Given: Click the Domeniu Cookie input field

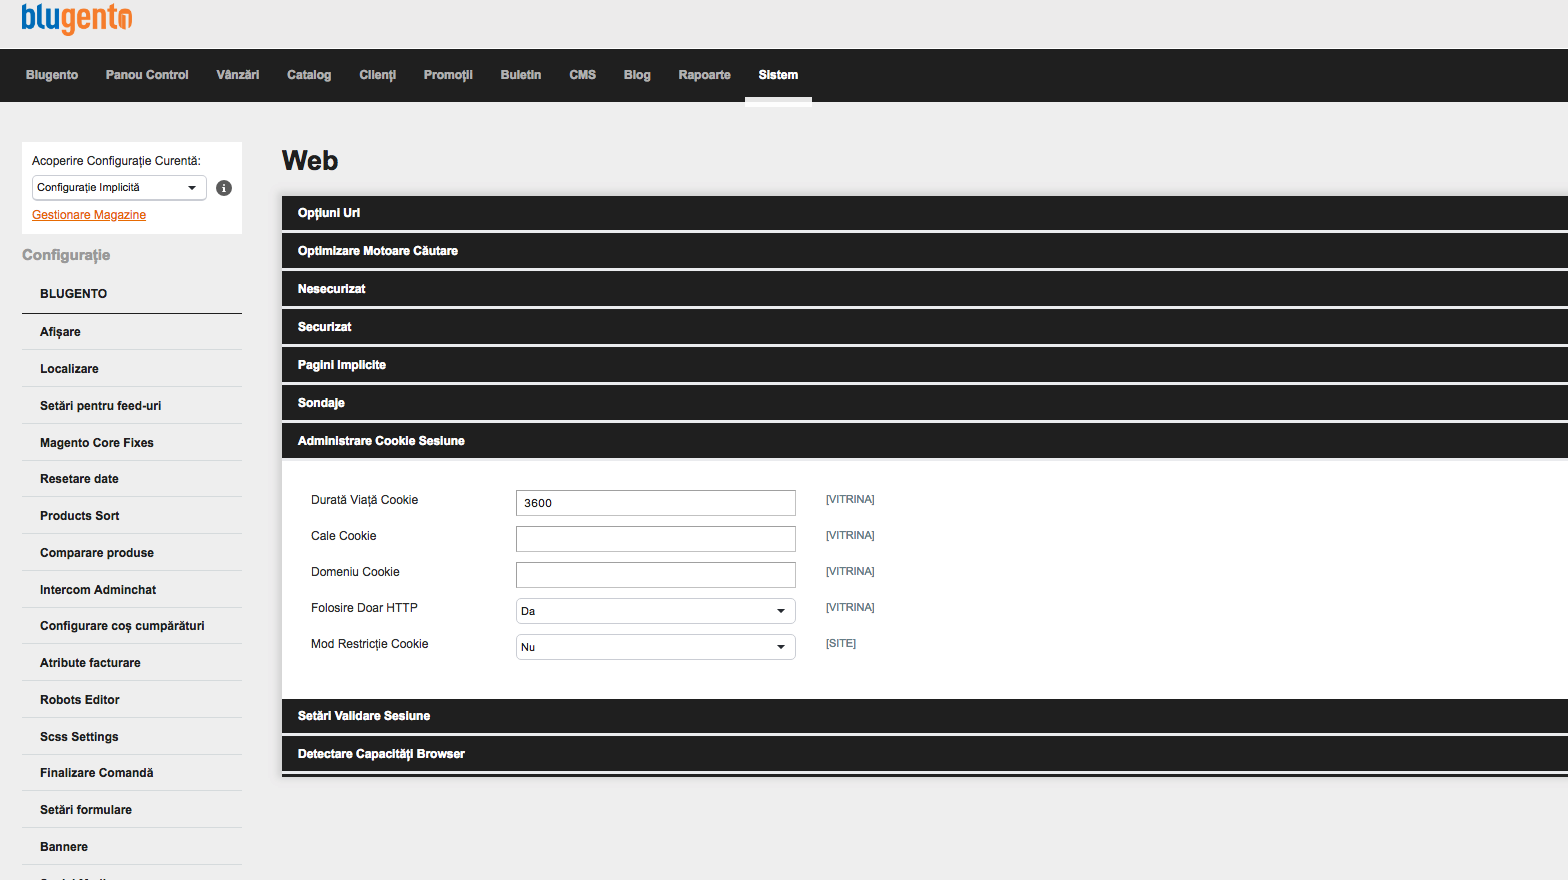Looking at the screenshot, I should click(x=656, y=575).
